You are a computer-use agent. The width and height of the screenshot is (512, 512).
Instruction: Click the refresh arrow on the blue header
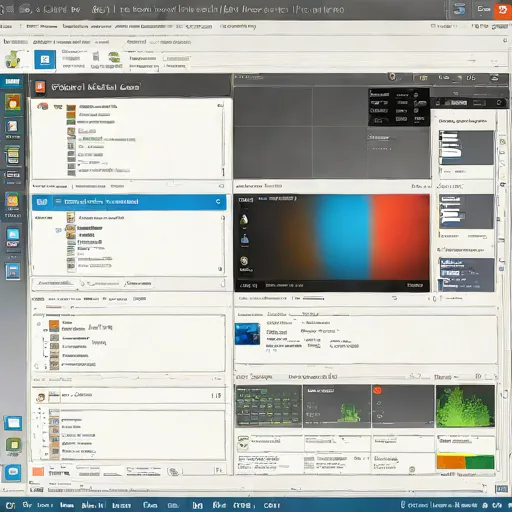[218, 202]
